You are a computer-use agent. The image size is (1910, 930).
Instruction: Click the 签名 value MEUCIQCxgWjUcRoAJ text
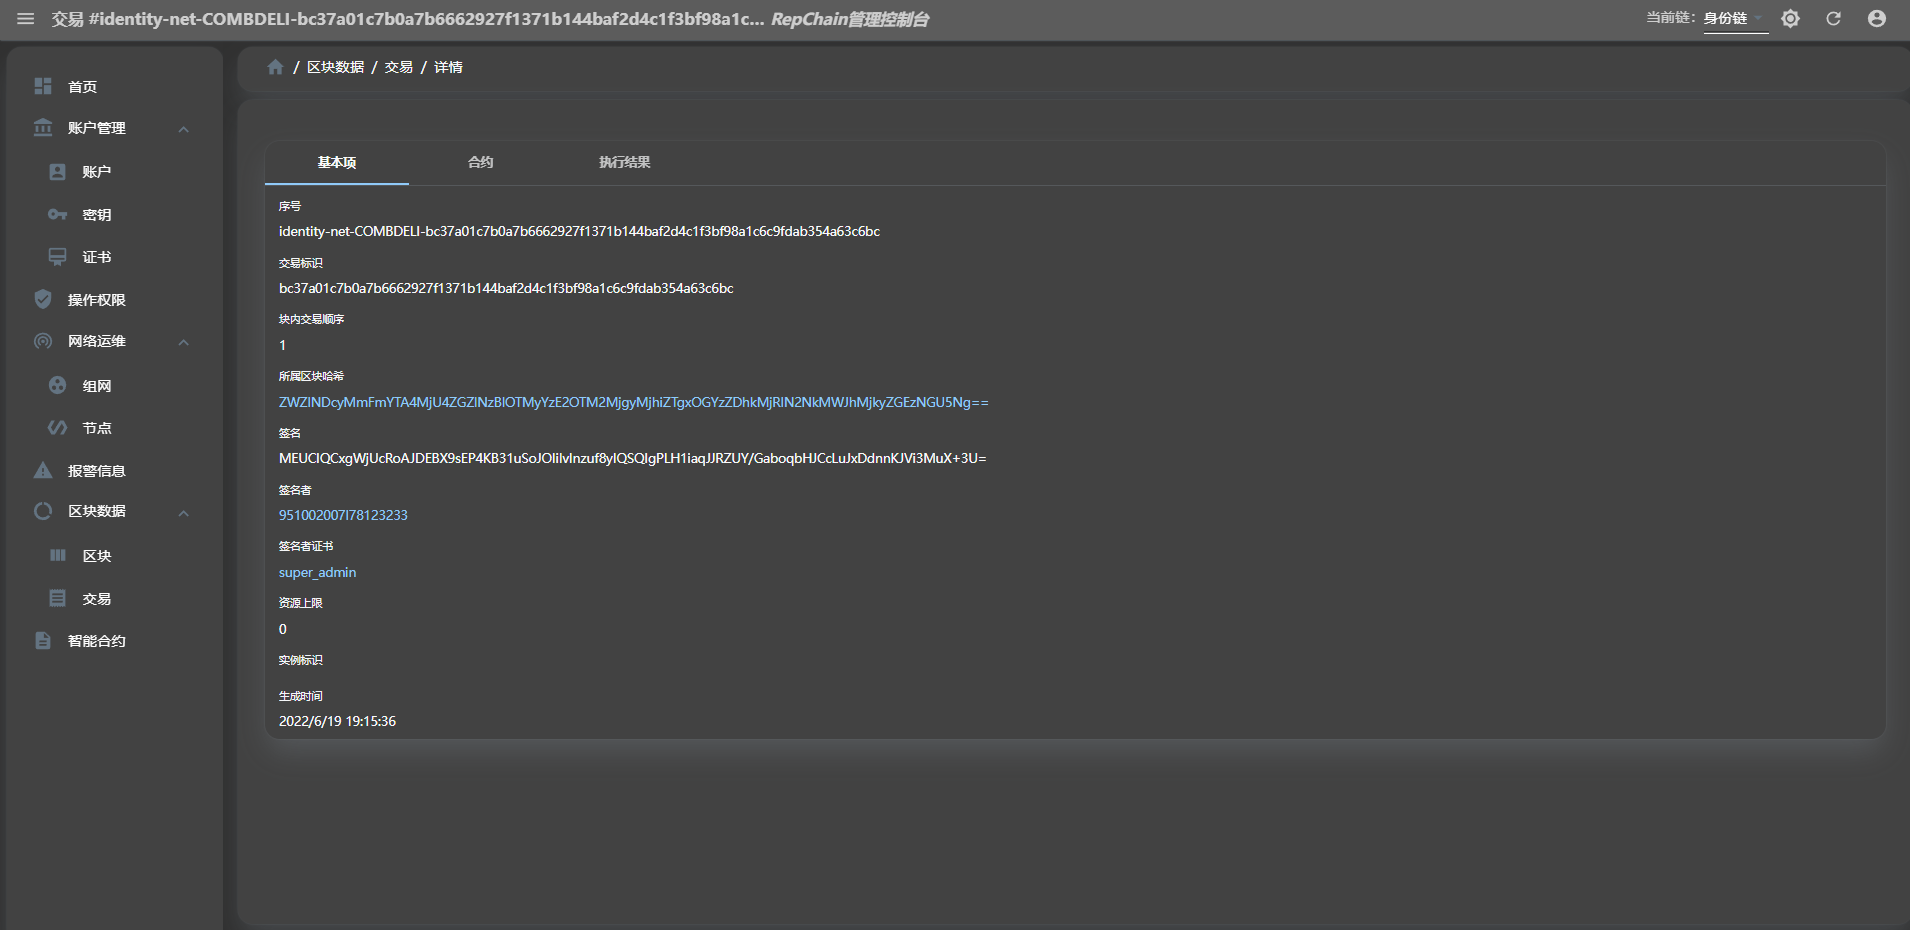pos(632,458)
